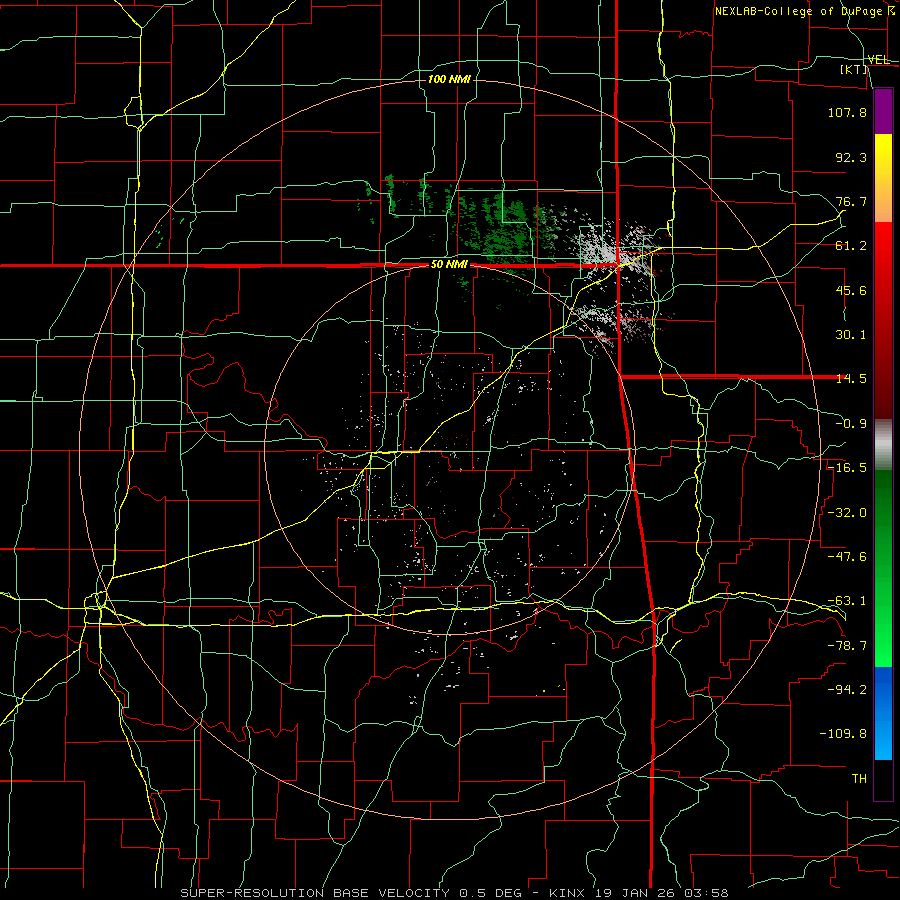Click the VEL legend title
This screenshot has width=900, height=900.
coord(878,60)
